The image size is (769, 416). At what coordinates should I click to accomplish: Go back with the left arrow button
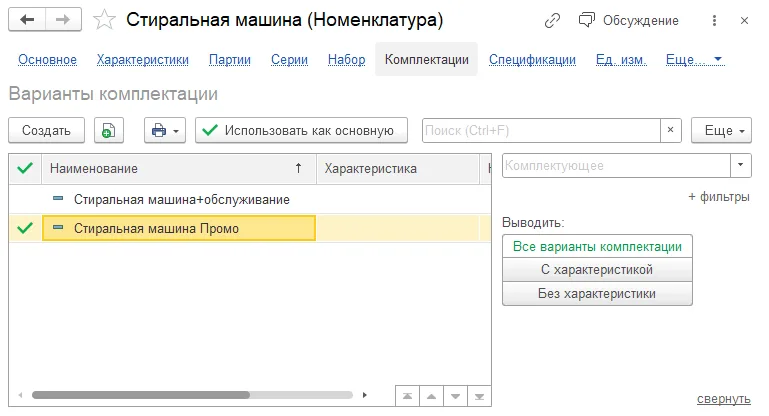click(27, 20)
